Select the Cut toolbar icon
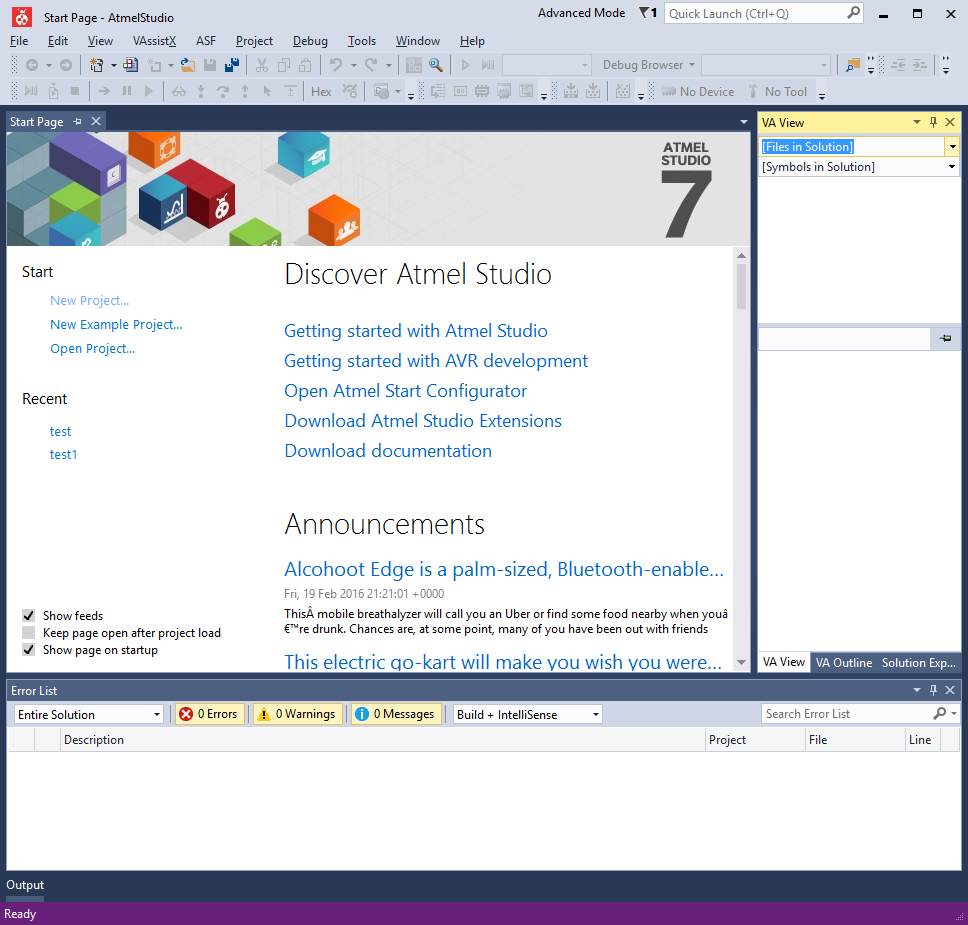 point(261,64)
